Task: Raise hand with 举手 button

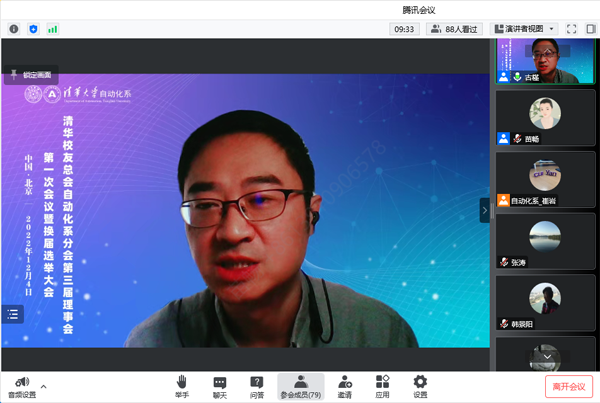Action: point(182,387)
